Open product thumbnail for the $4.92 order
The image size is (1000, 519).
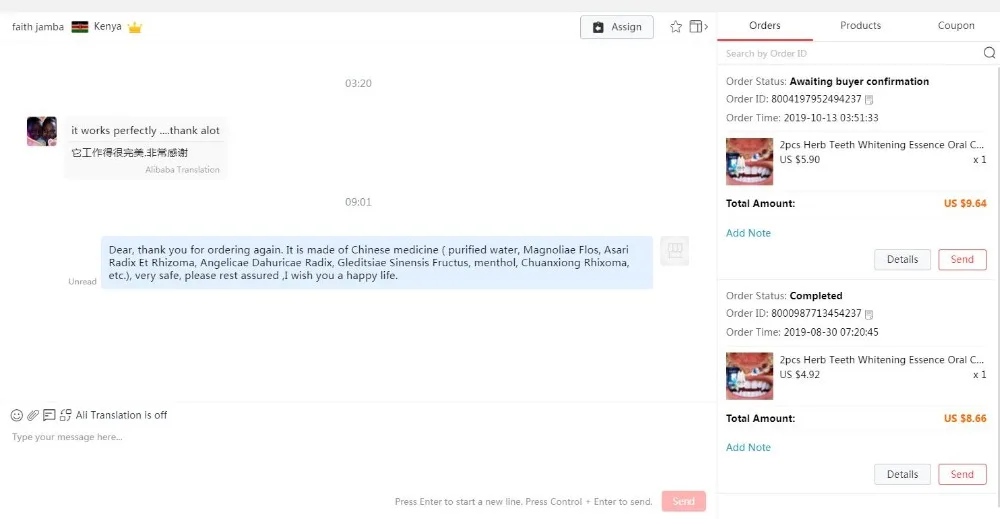tap(749, 376)
